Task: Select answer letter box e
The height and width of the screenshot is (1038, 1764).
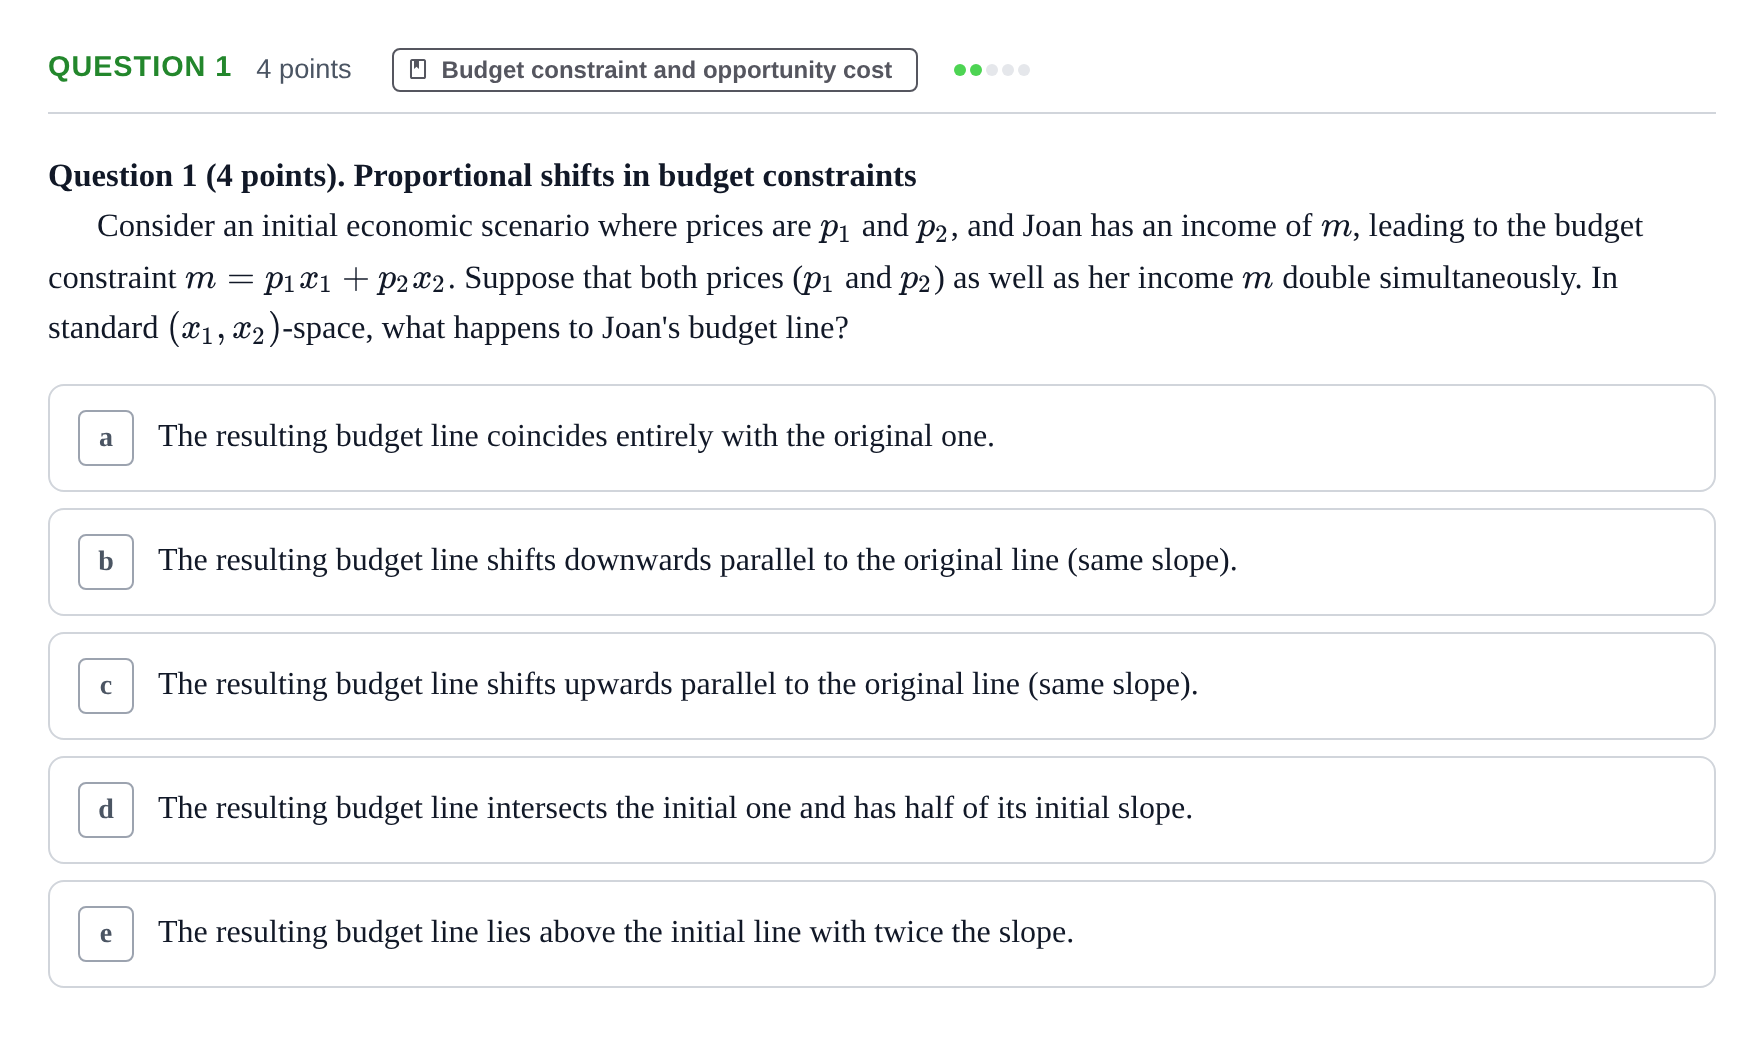Action: [106, 934]
